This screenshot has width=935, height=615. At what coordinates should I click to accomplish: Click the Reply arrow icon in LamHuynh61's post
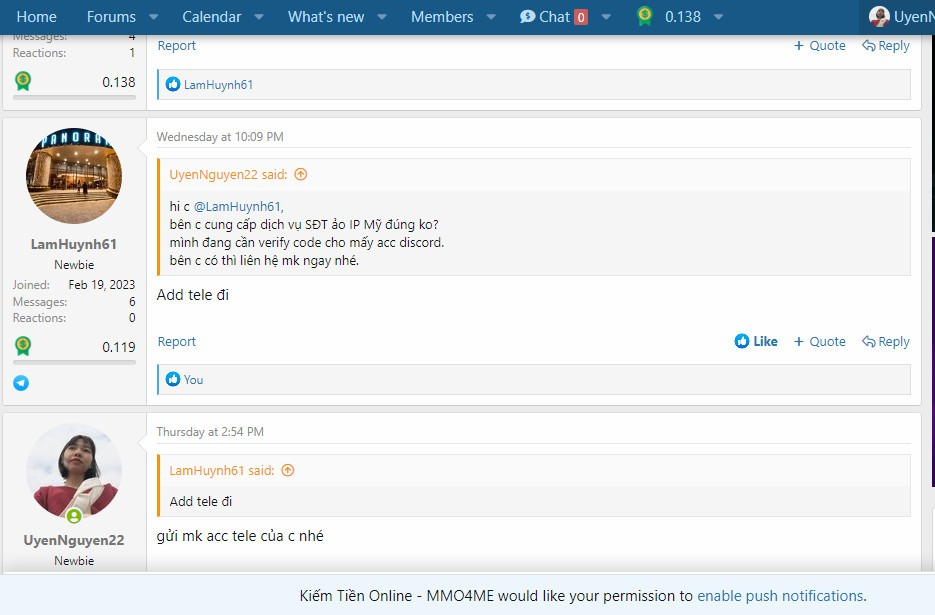pos(869,341)
